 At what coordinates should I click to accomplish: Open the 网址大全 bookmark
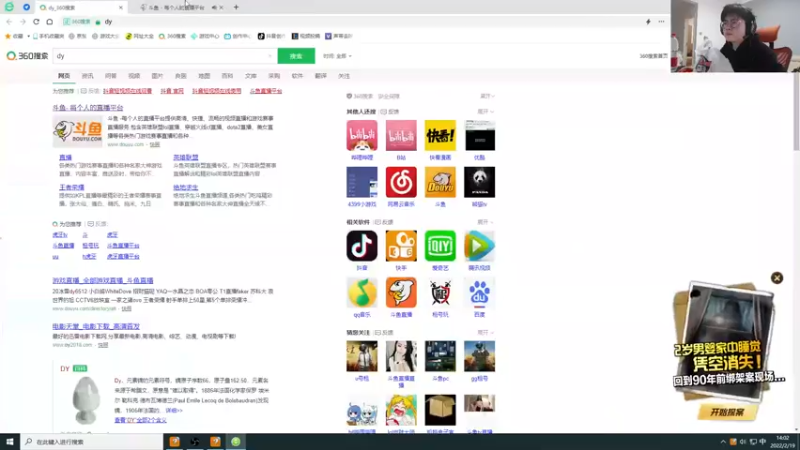139,36
